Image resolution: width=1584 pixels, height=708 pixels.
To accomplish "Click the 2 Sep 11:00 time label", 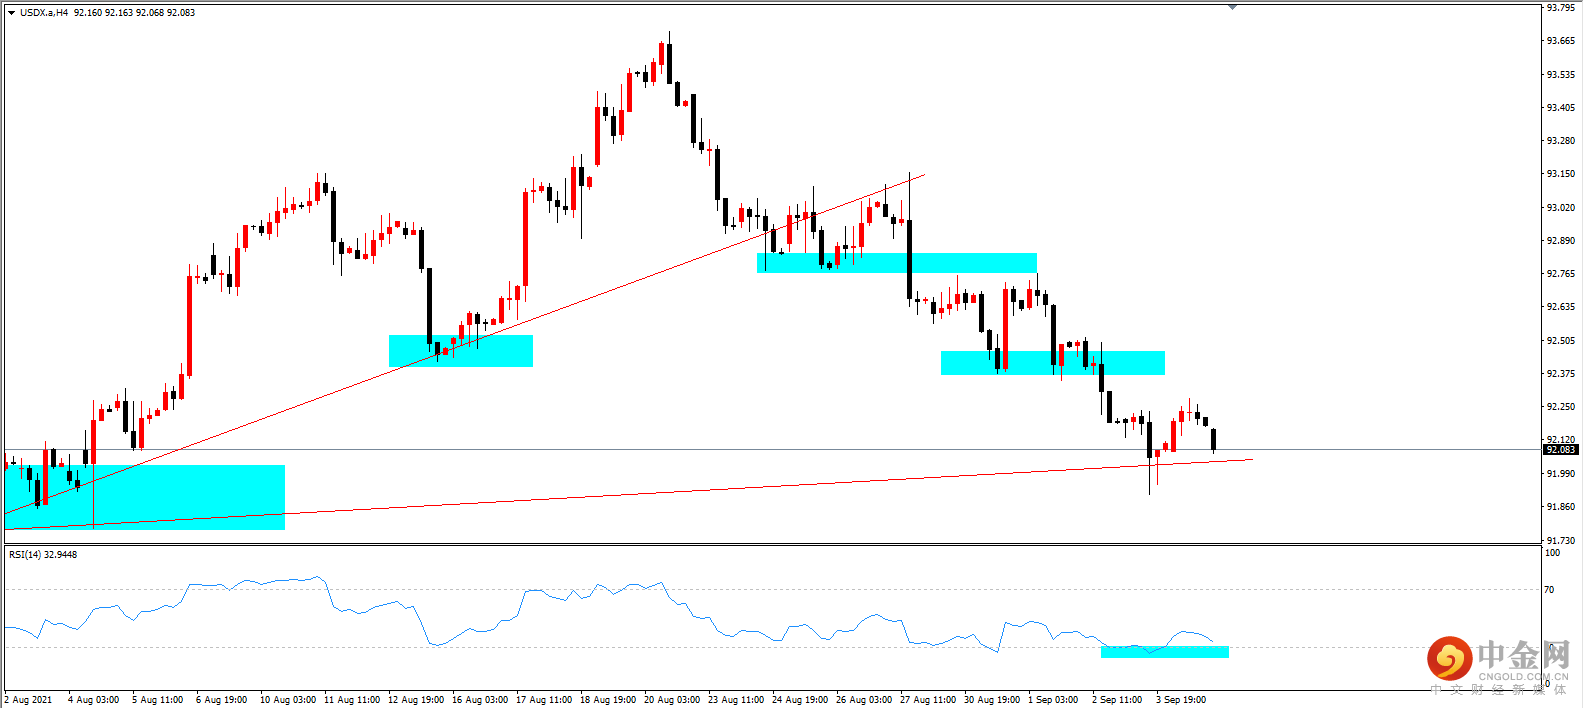I will pos(1116,699).
